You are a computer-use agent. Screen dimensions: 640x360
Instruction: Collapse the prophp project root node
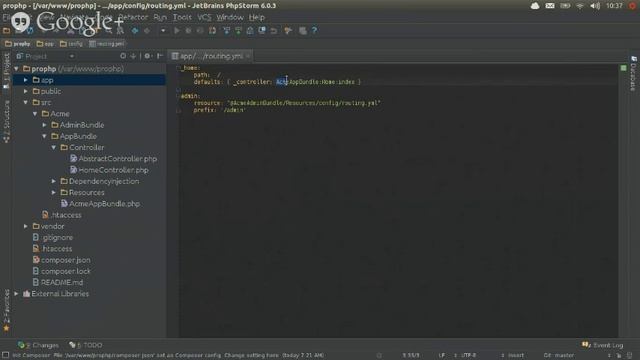pyautogui.click(x=16, y=69)
